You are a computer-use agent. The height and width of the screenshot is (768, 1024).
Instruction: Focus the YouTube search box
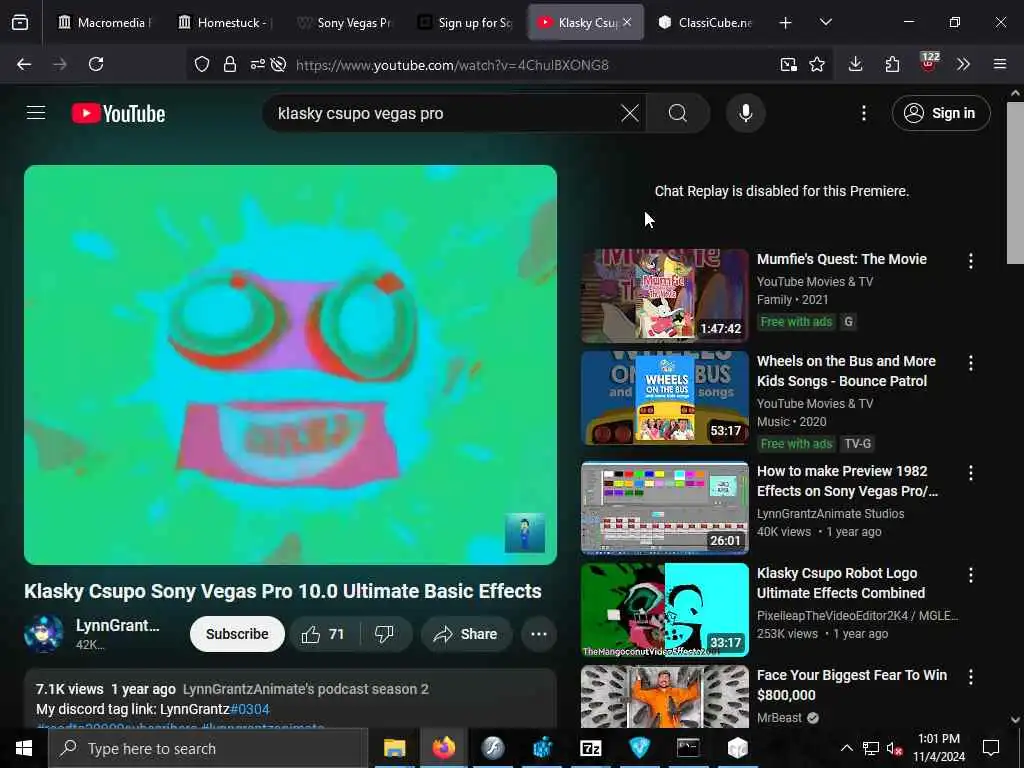coord(444,113)
